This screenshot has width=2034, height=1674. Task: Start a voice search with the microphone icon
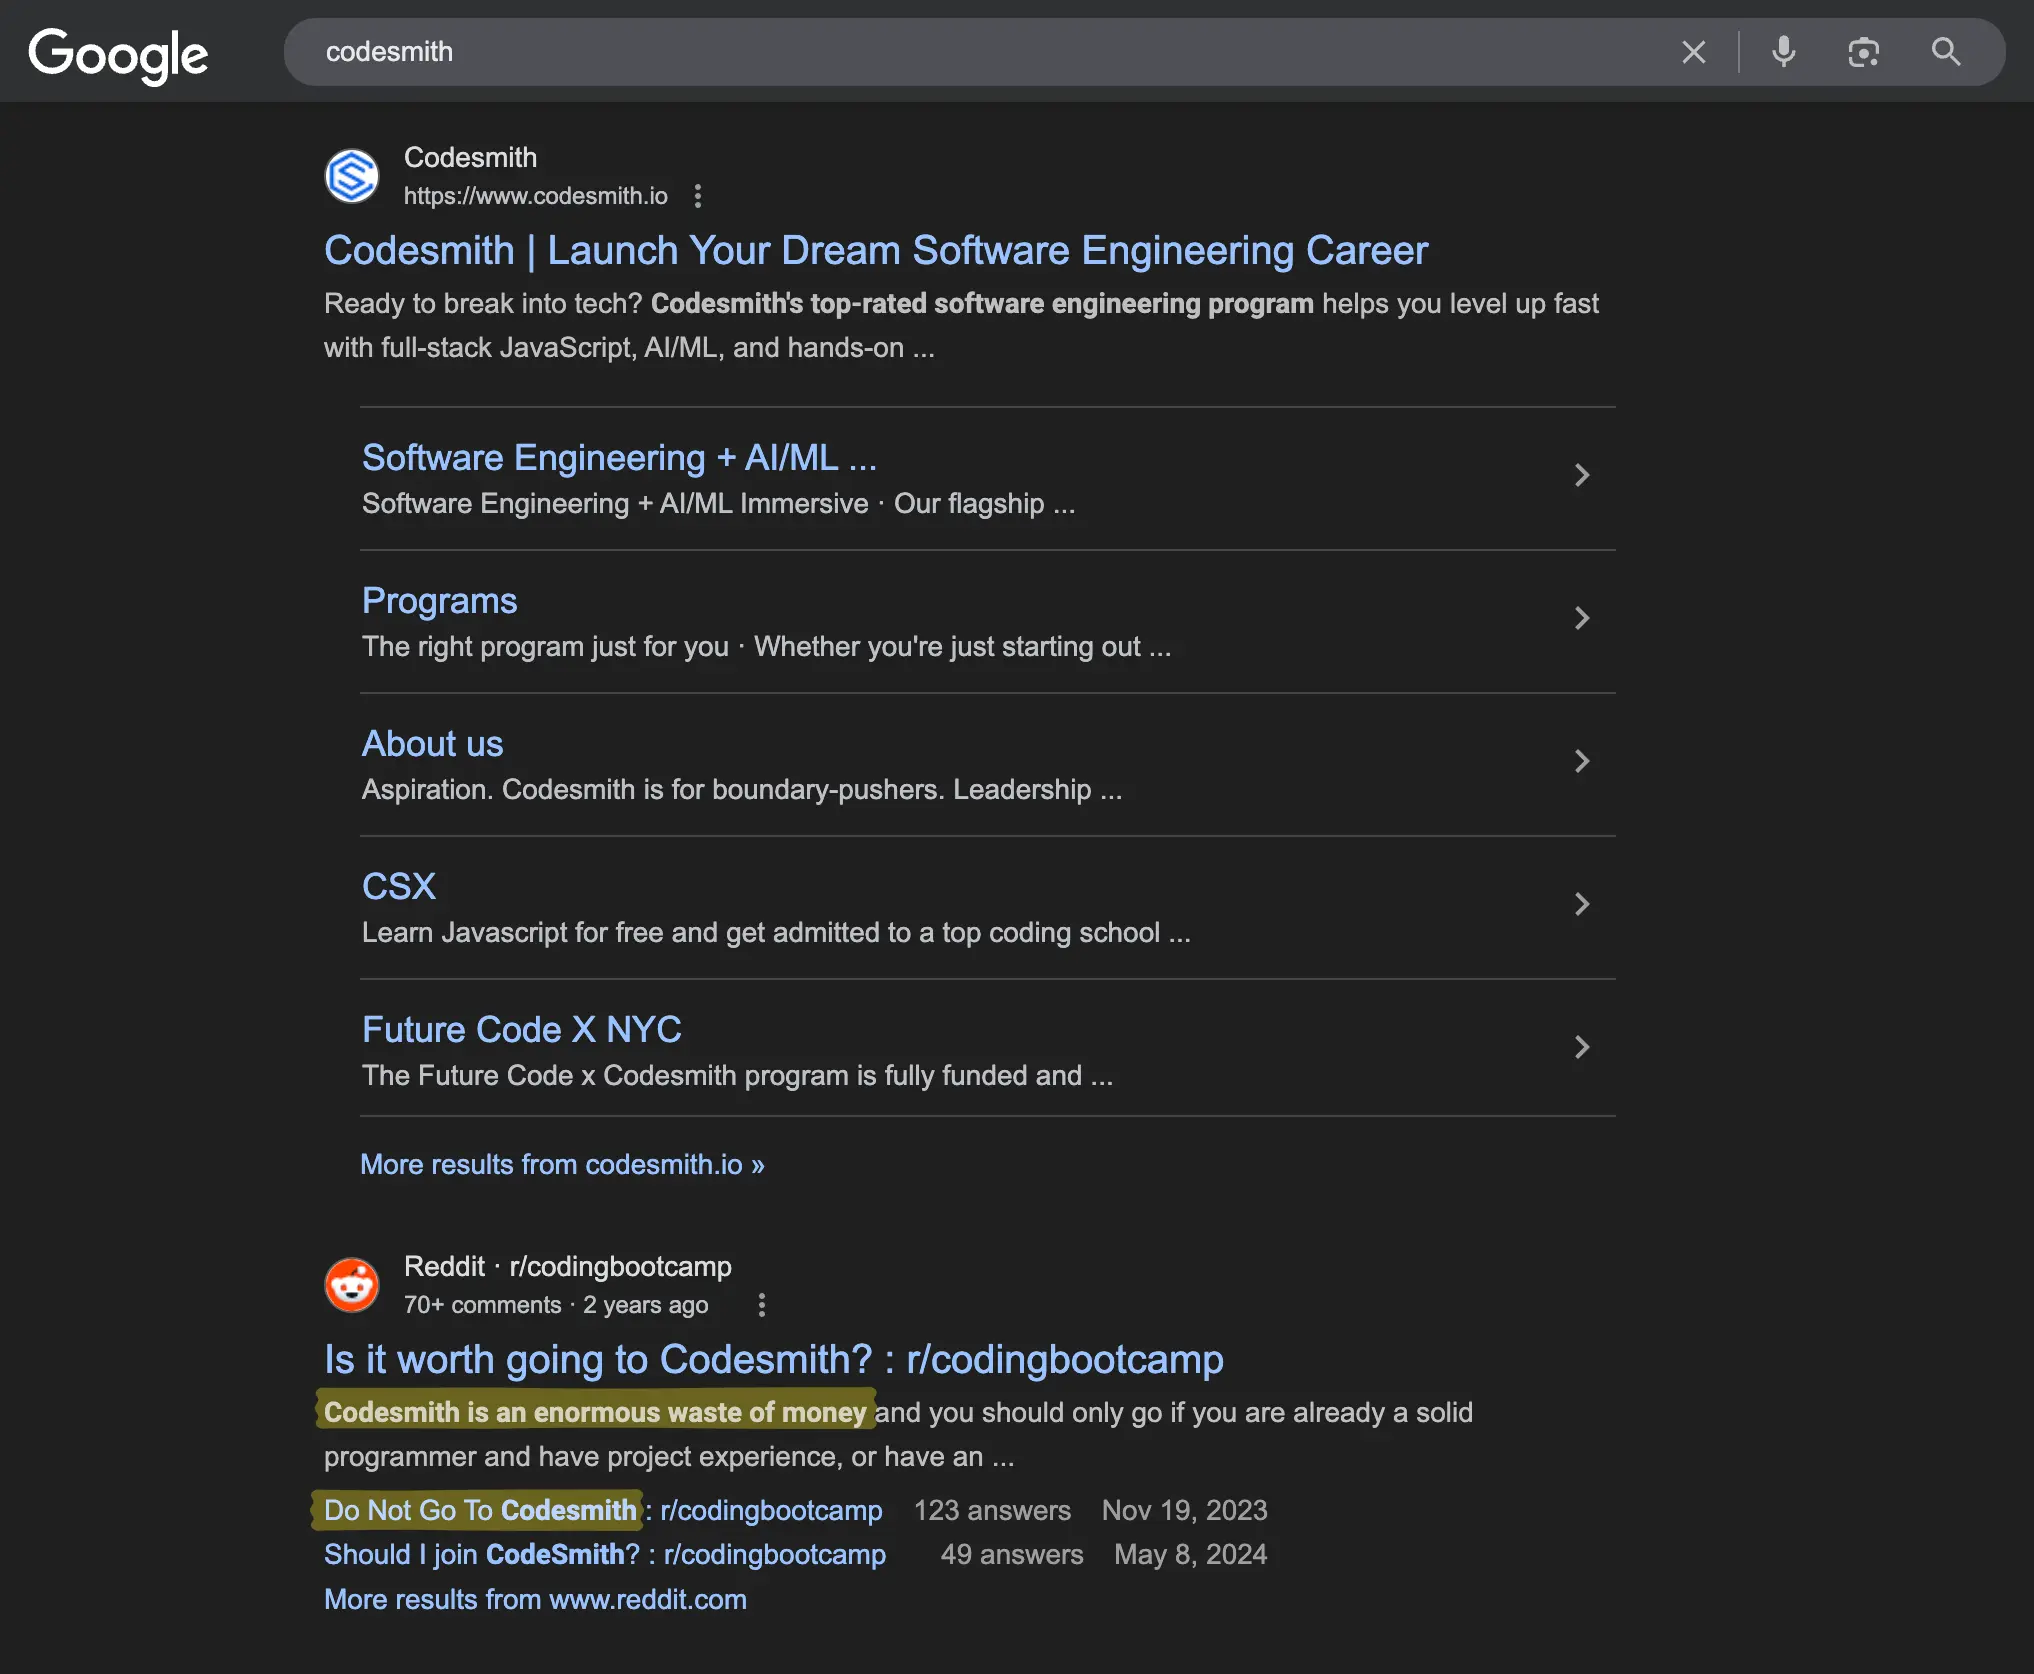[1783, 51]
